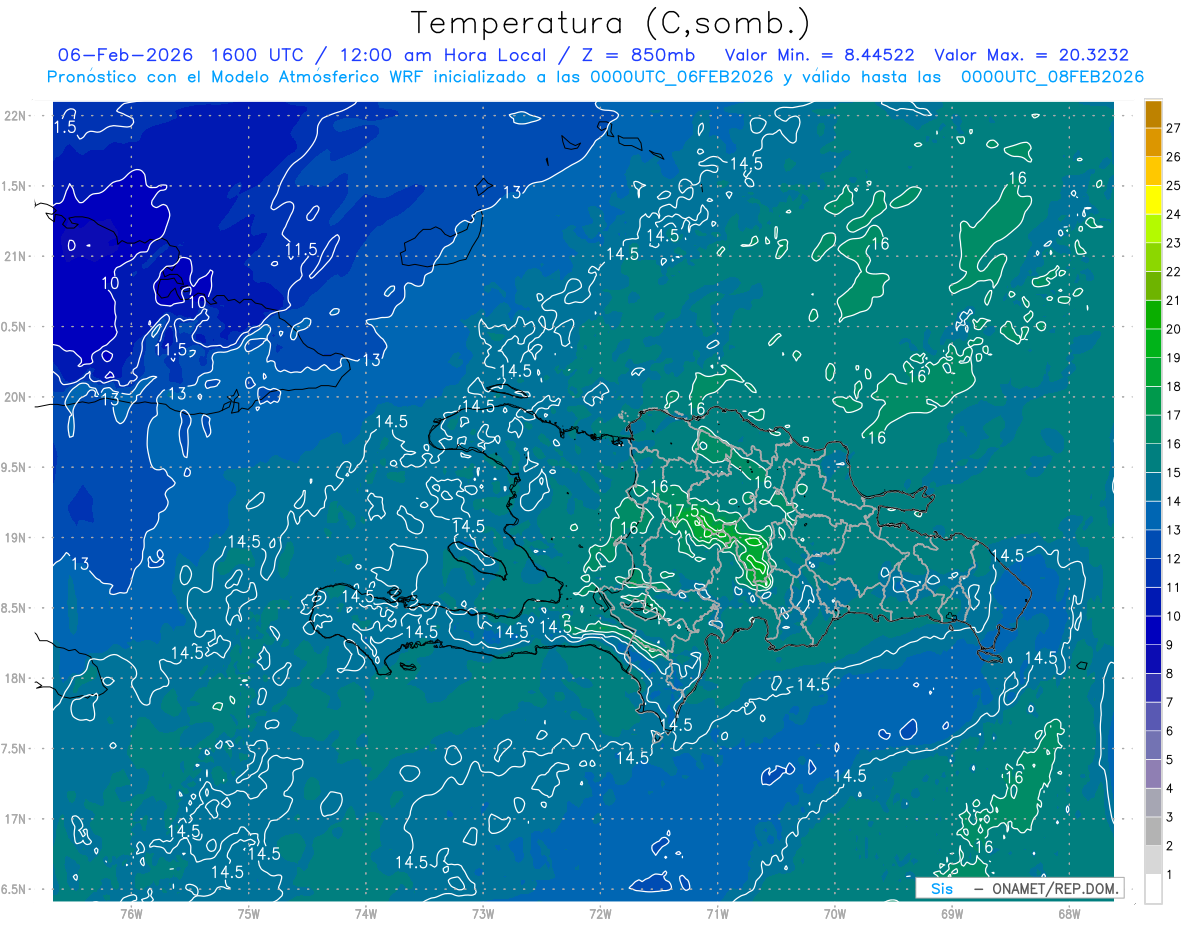The height and width of the screenshot is (927, 1200).
Task: Click the "22N" latitude axis label
Action: pos(17,115)
